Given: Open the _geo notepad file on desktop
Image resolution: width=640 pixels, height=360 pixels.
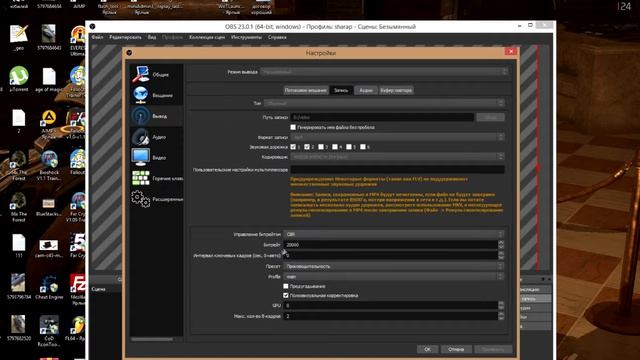Looking at the screenshot, I should click(x=19, y=38).
